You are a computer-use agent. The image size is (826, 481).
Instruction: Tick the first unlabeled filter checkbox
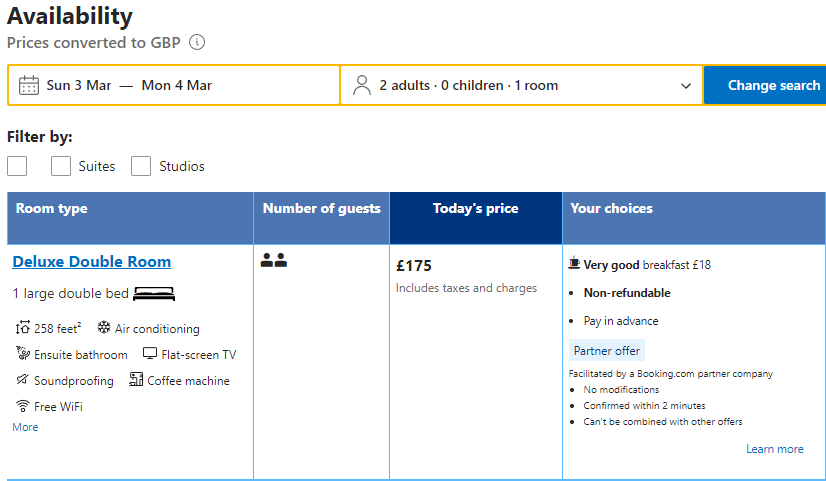17,166
